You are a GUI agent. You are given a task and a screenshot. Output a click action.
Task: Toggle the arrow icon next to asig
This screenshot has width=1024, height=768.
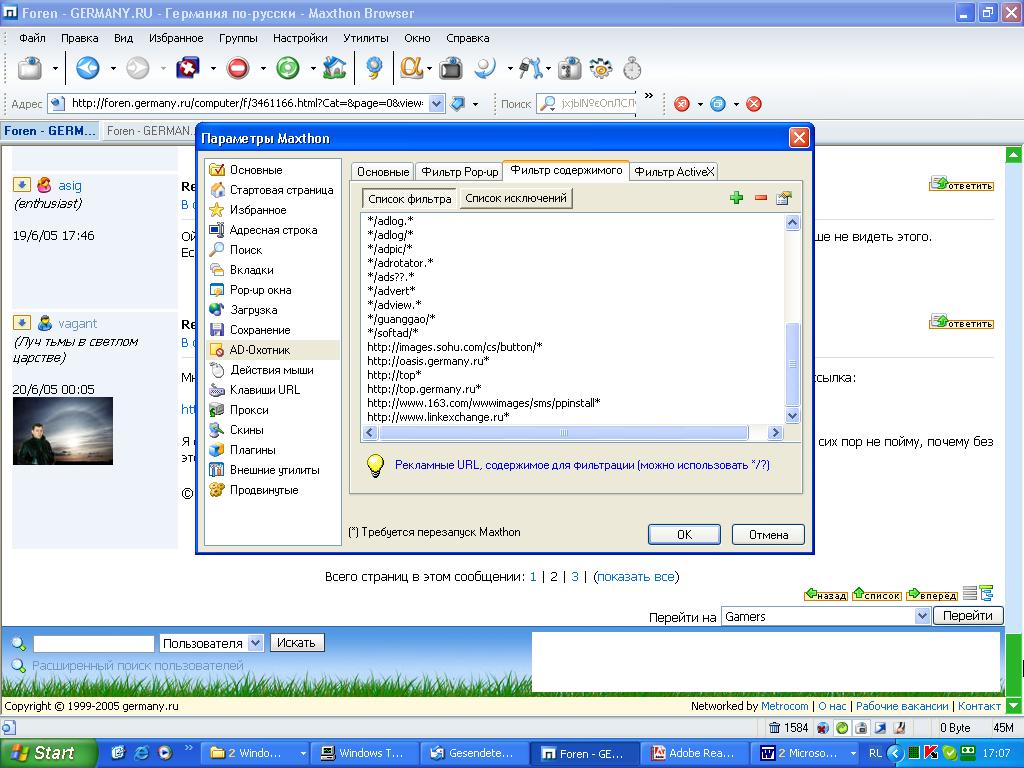pos(22,185)
